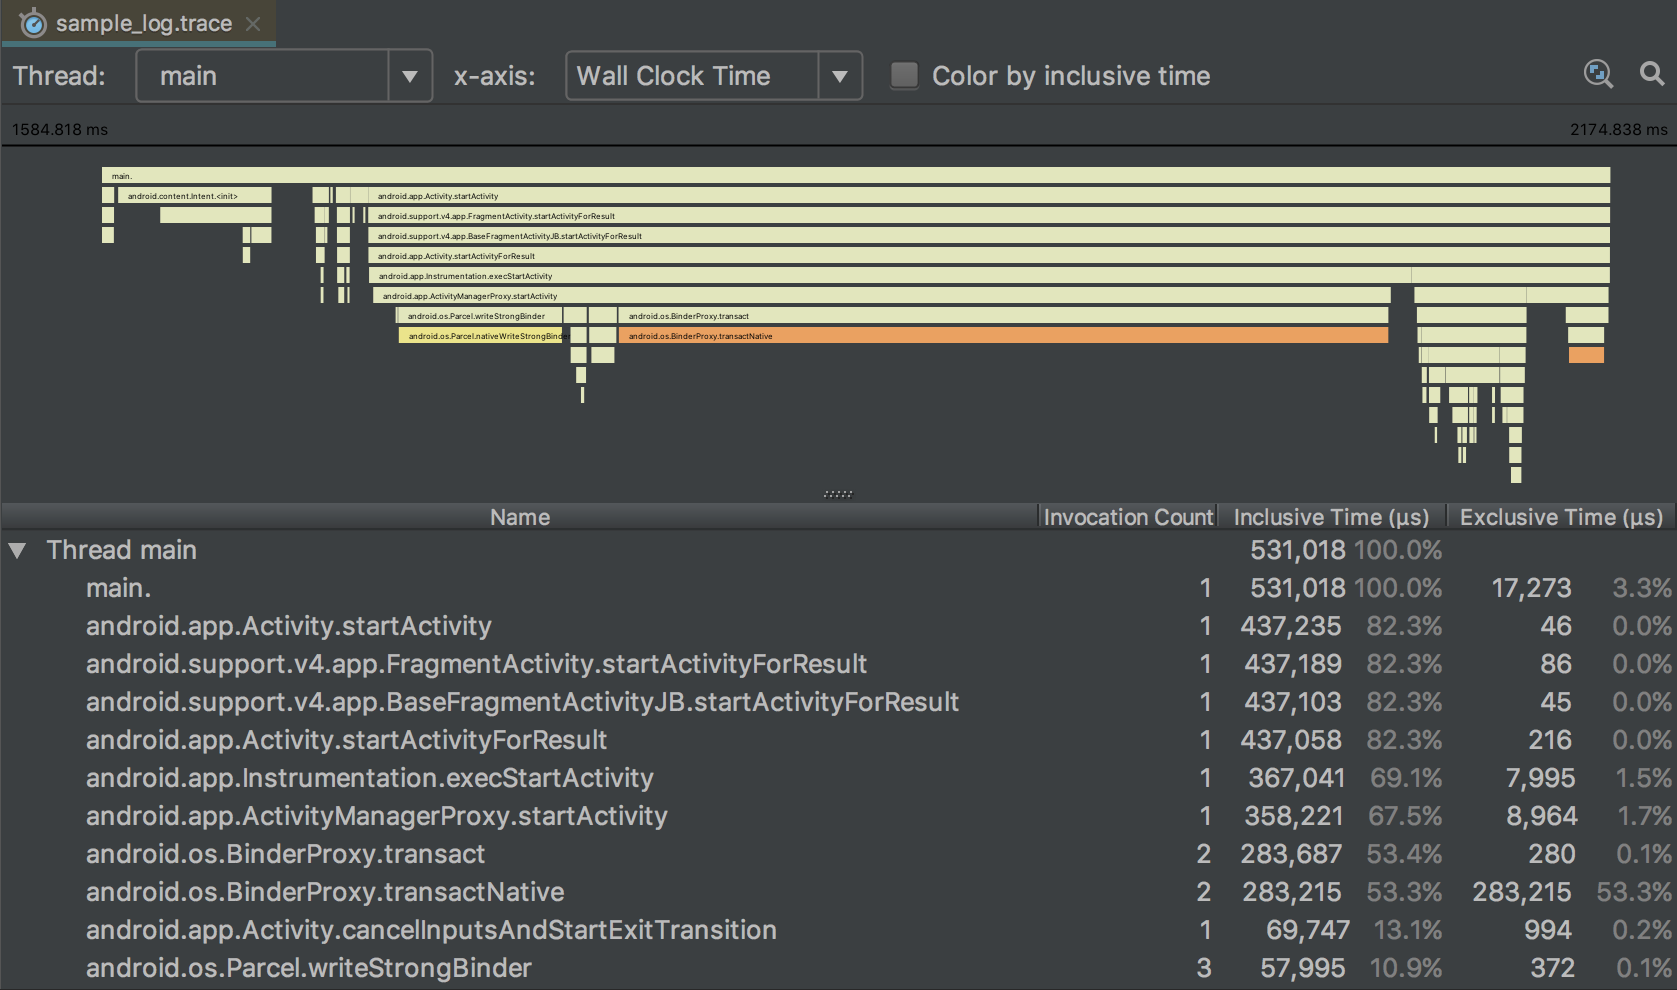Open the x-axis Wall Clock Time dropdown
Image resolution: width=1677 pixels, height=990 pixels.
(839, 75)
